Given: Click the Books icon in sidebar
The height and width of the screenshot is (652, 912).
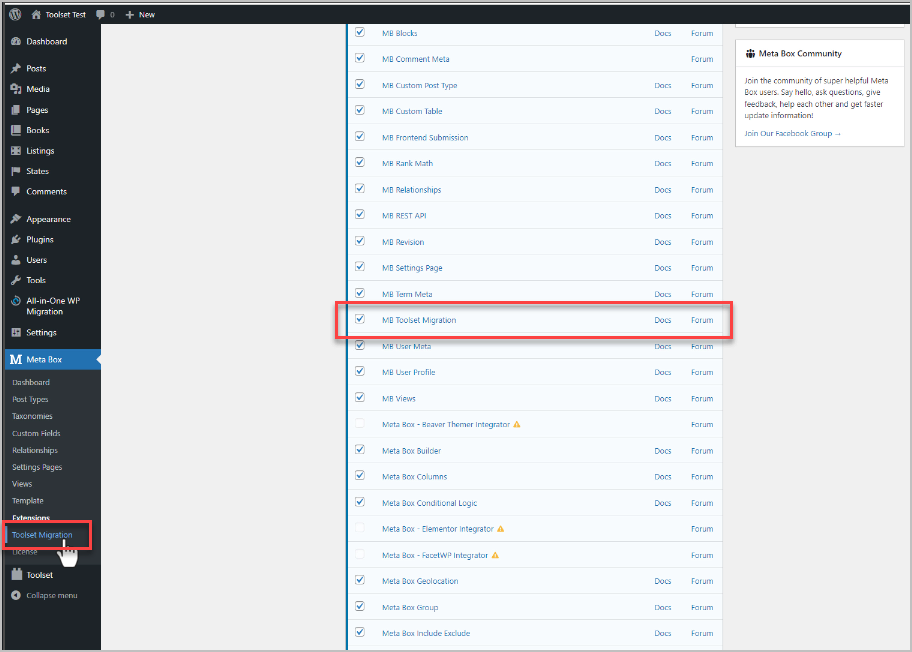Looking at the screenshot, I should pos(16,130).
